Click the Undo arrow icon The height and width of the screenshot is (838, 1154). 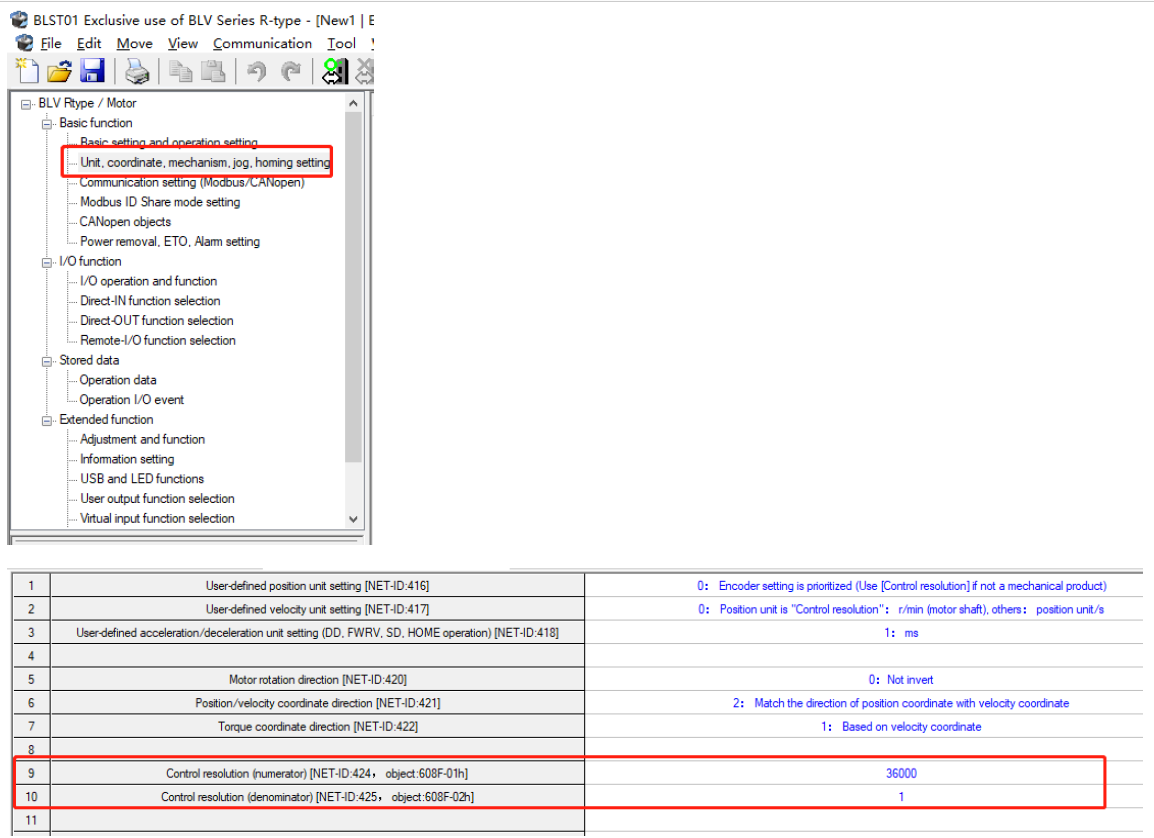pyautogui.click(x=257, y=71)
